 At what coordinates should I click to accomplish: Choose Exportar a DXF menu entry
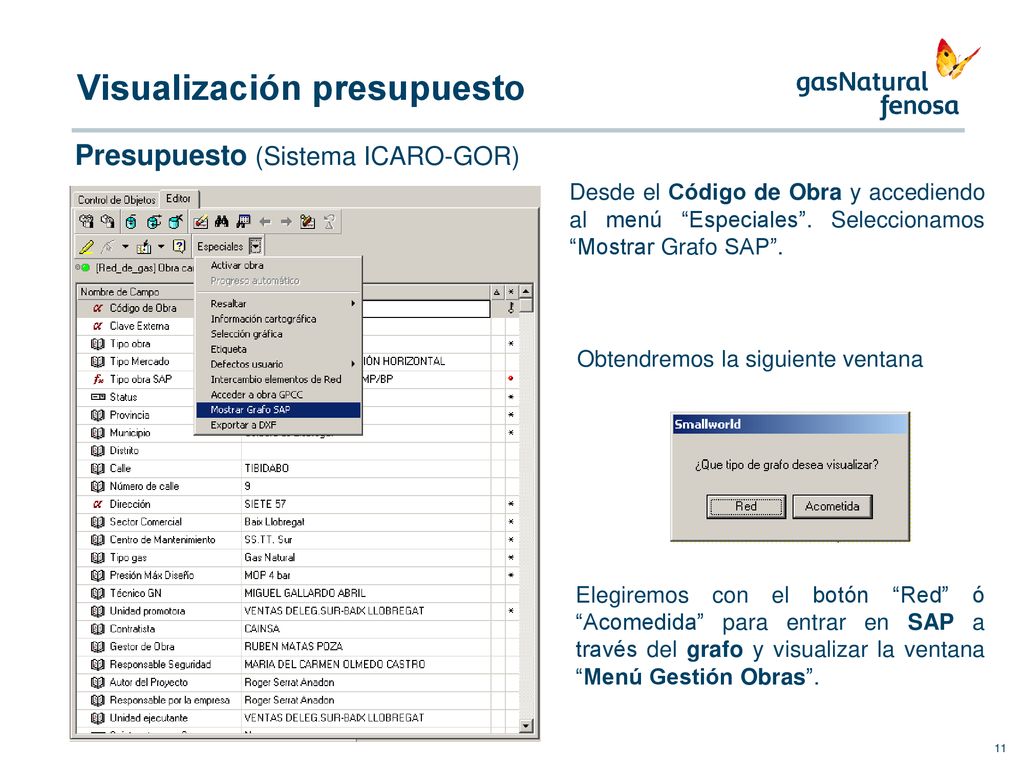(x=243, y=425)
